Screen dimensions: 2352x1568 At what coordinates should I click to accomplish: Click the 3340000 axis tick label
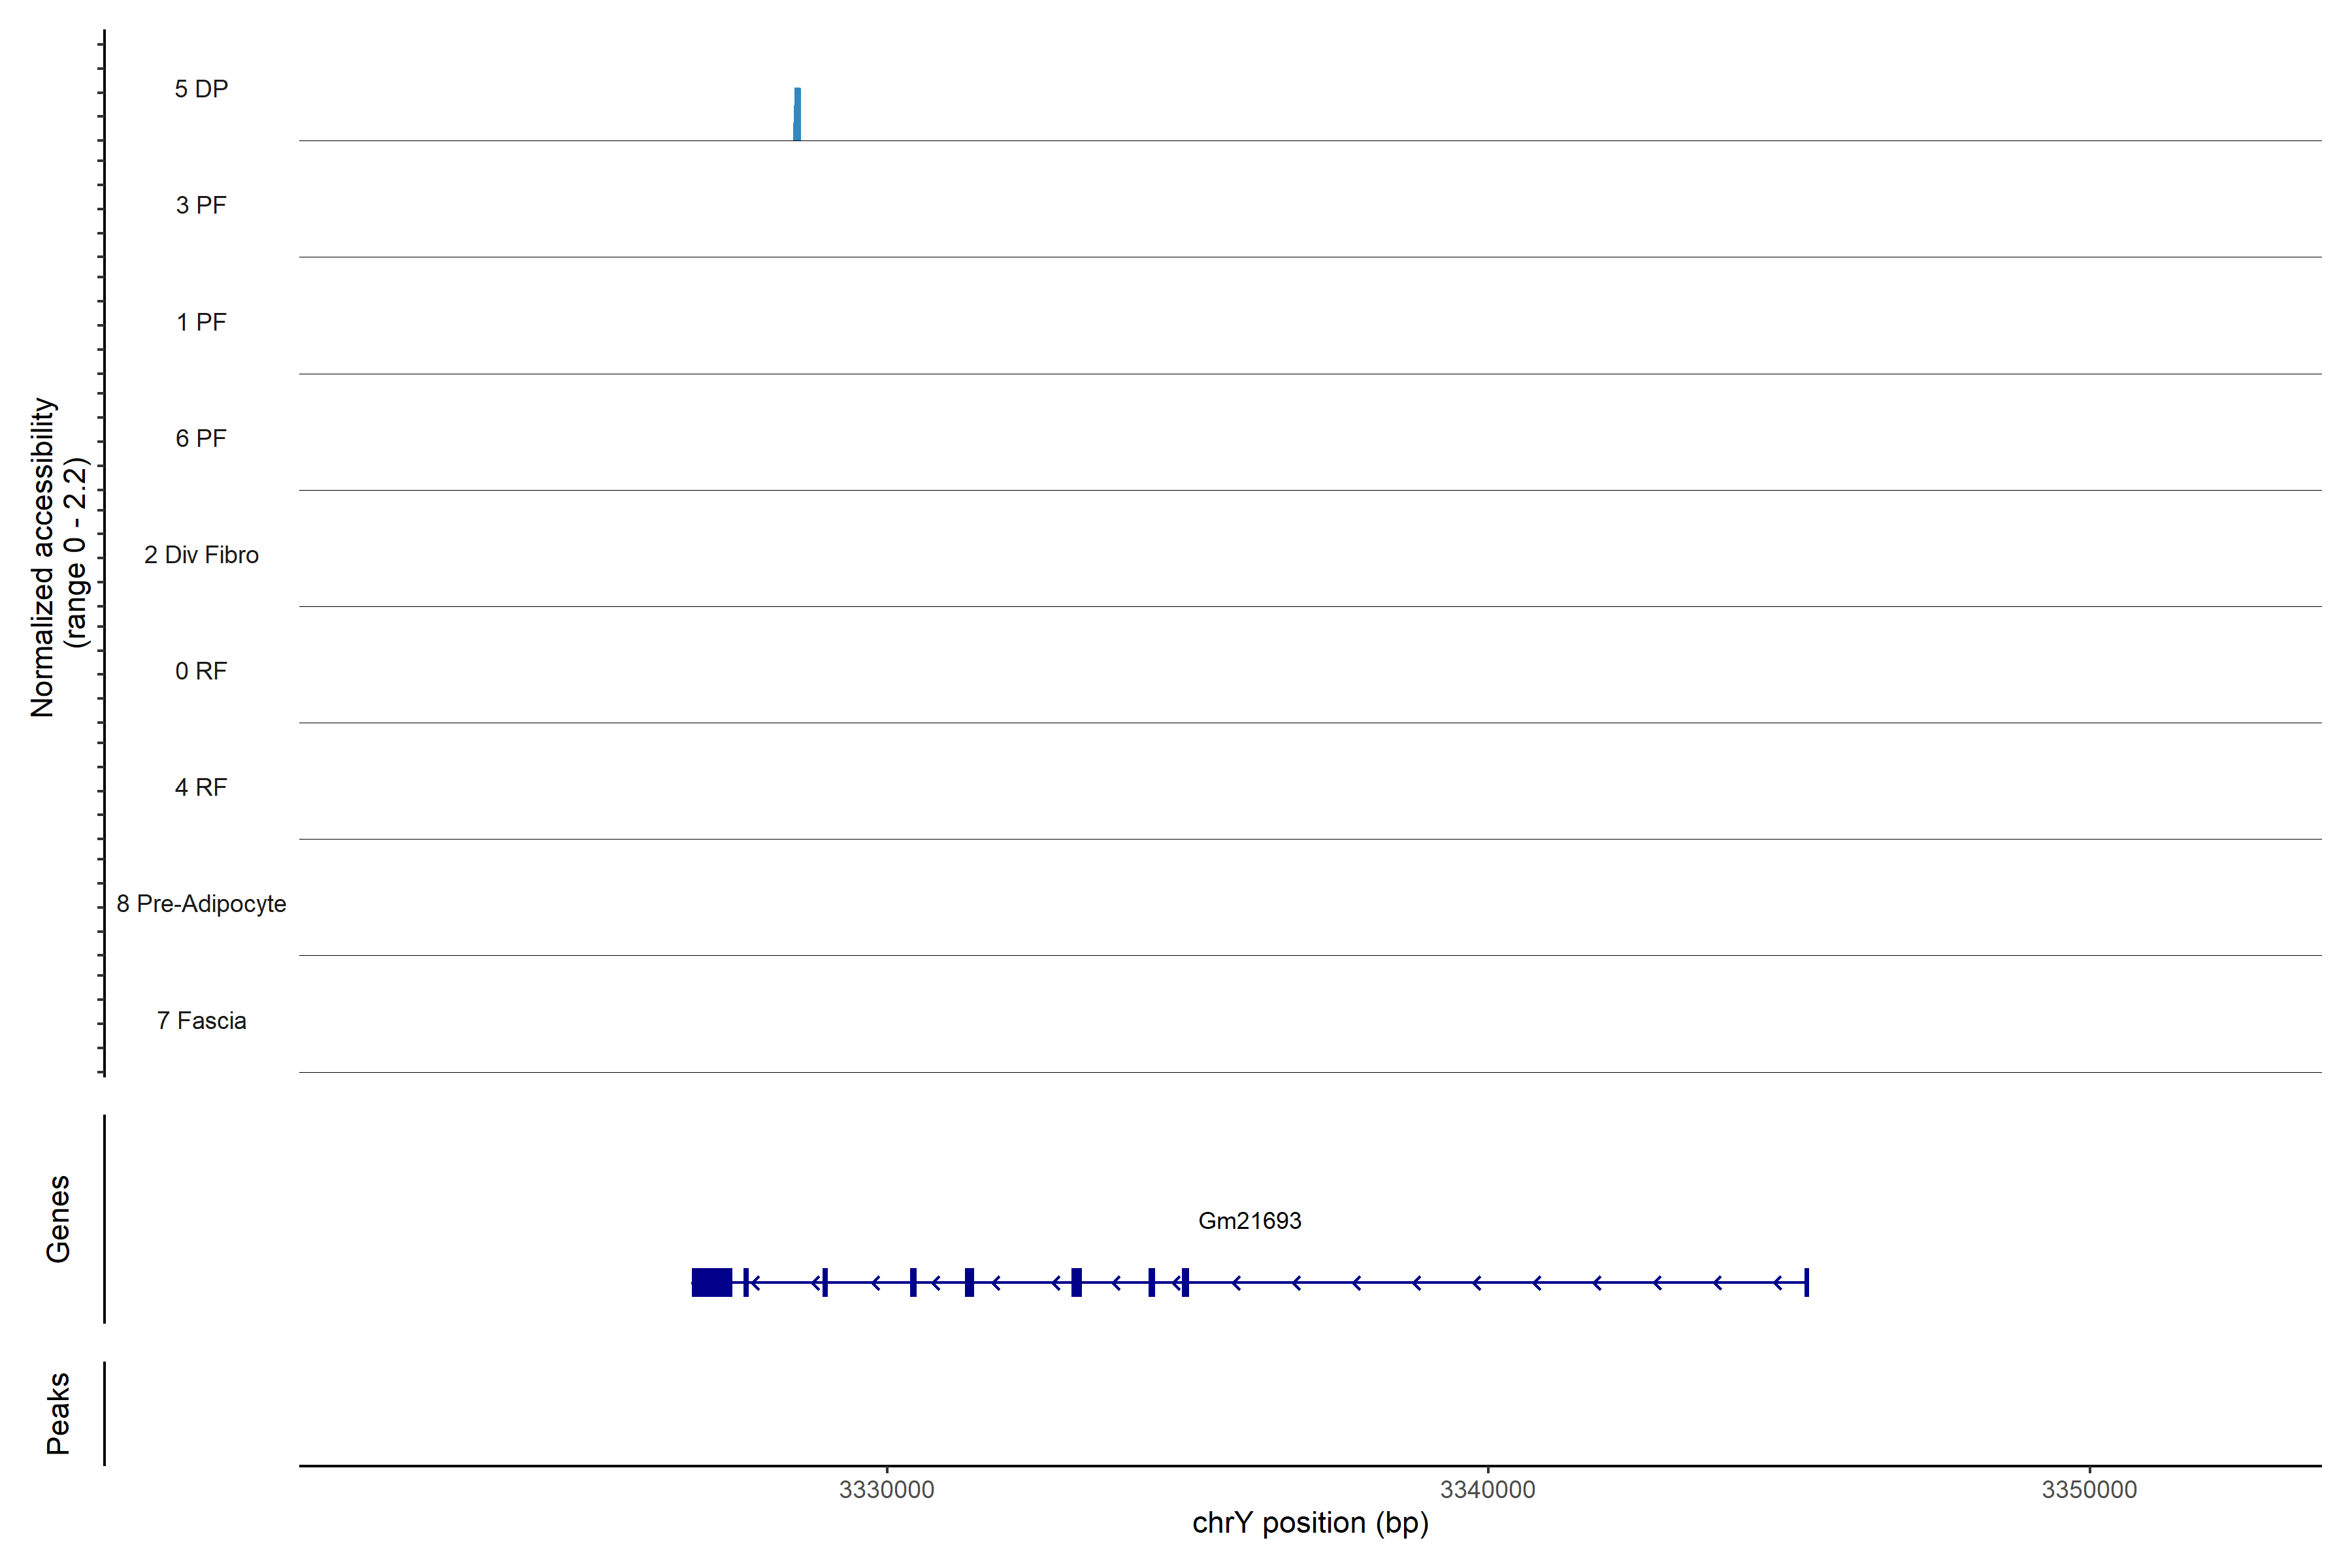click(1487, 1489)
